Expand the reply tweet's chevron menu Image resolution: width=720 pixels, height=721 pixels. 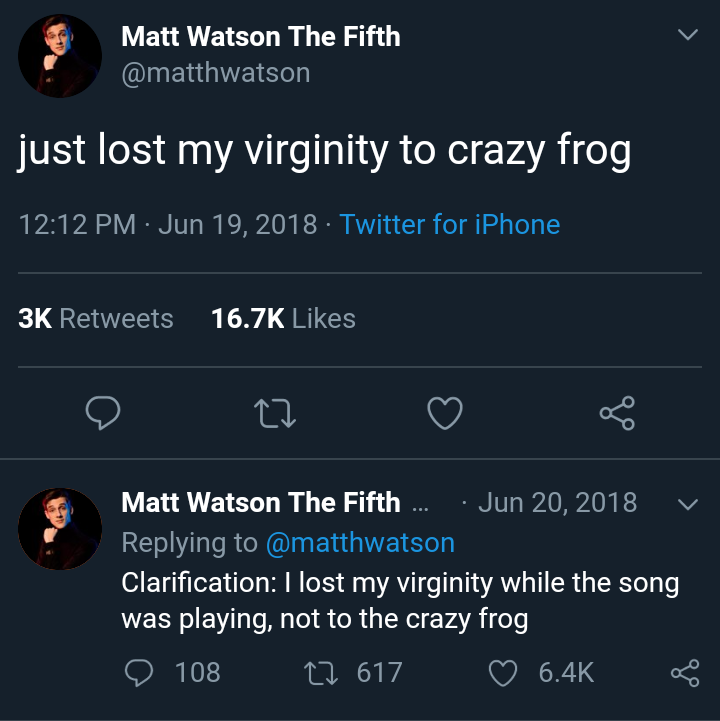[x=687, y=504]
